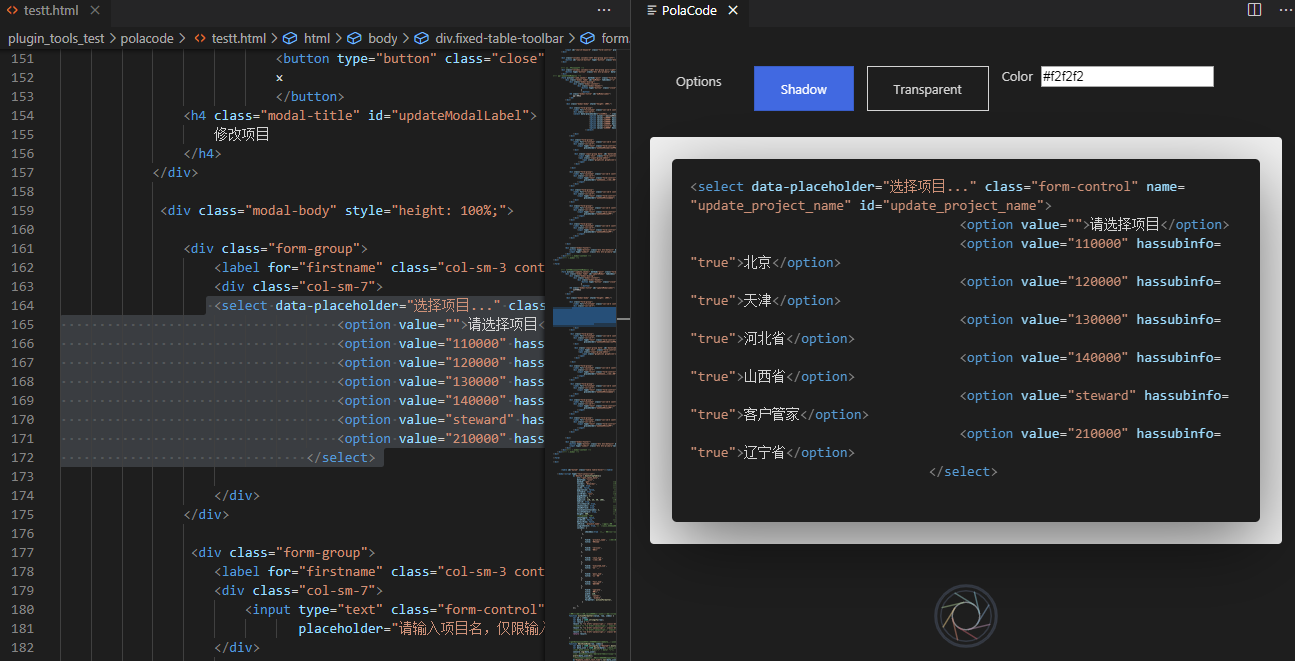The image size is (1295, 661).
Task: Click the Color field showing #f2f2f2
Action: coord(1127,76)
